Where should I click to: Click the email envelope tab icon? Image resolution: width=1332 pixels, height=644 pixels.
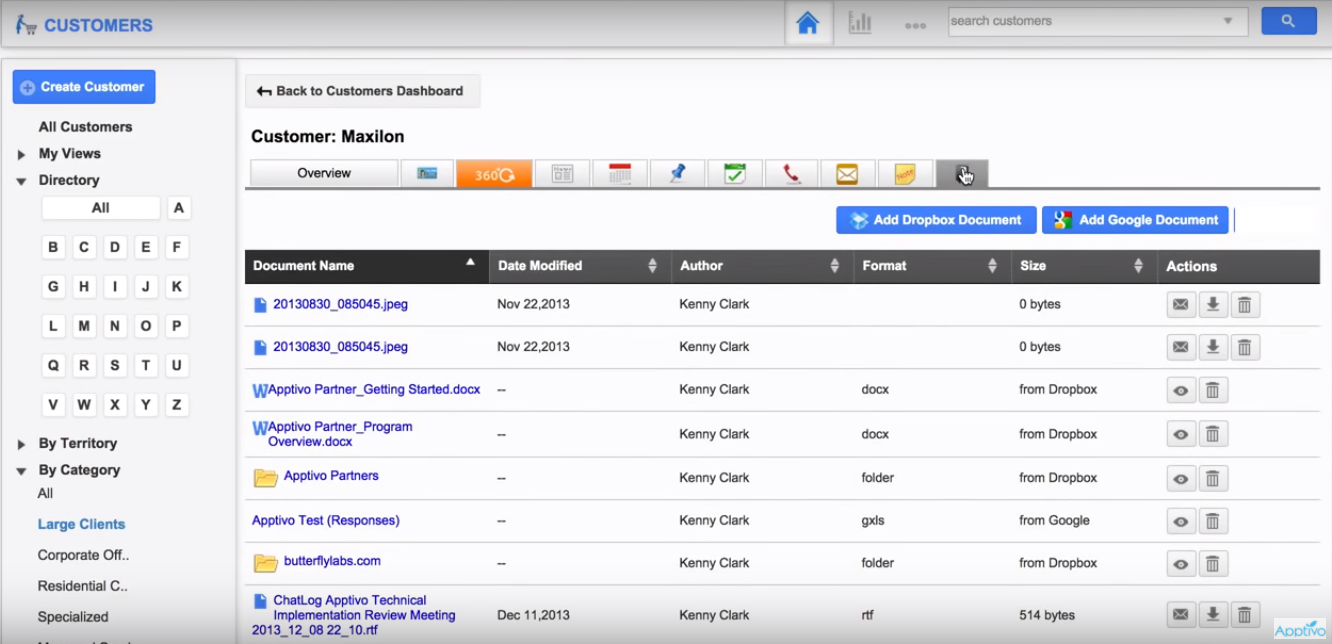point(847,173)
